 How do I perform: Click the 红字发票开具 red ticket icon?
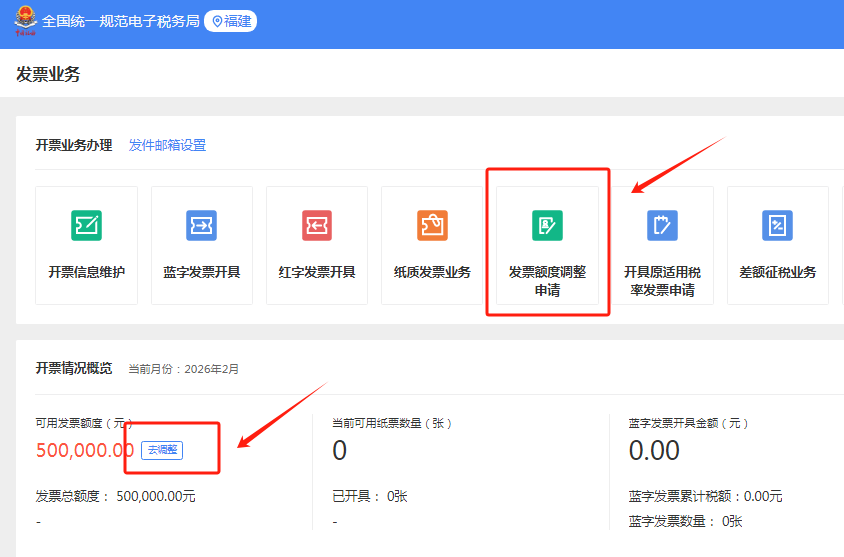(316, 225)
